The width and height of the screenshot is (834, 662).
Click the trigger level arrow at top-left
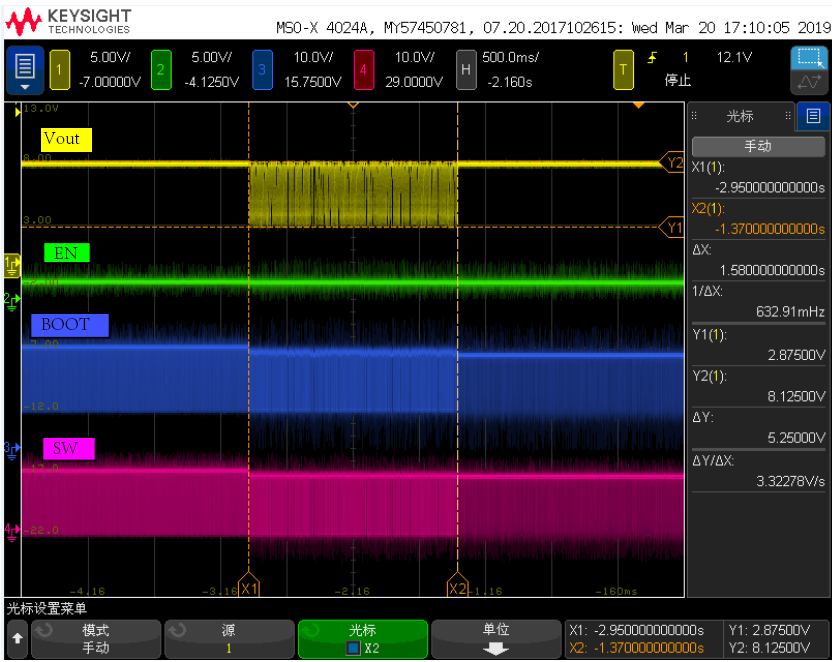click(18, 112)
